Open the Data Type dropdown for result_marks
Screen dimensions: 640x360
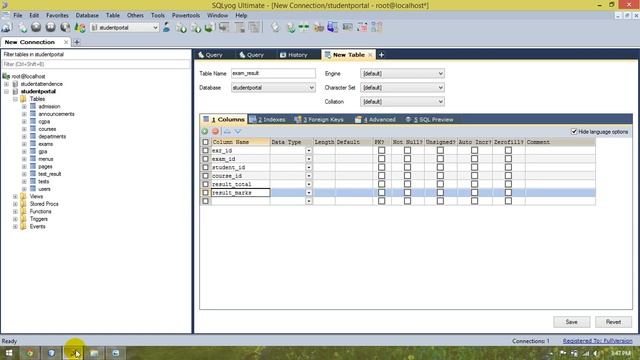(x=309, y=193)
